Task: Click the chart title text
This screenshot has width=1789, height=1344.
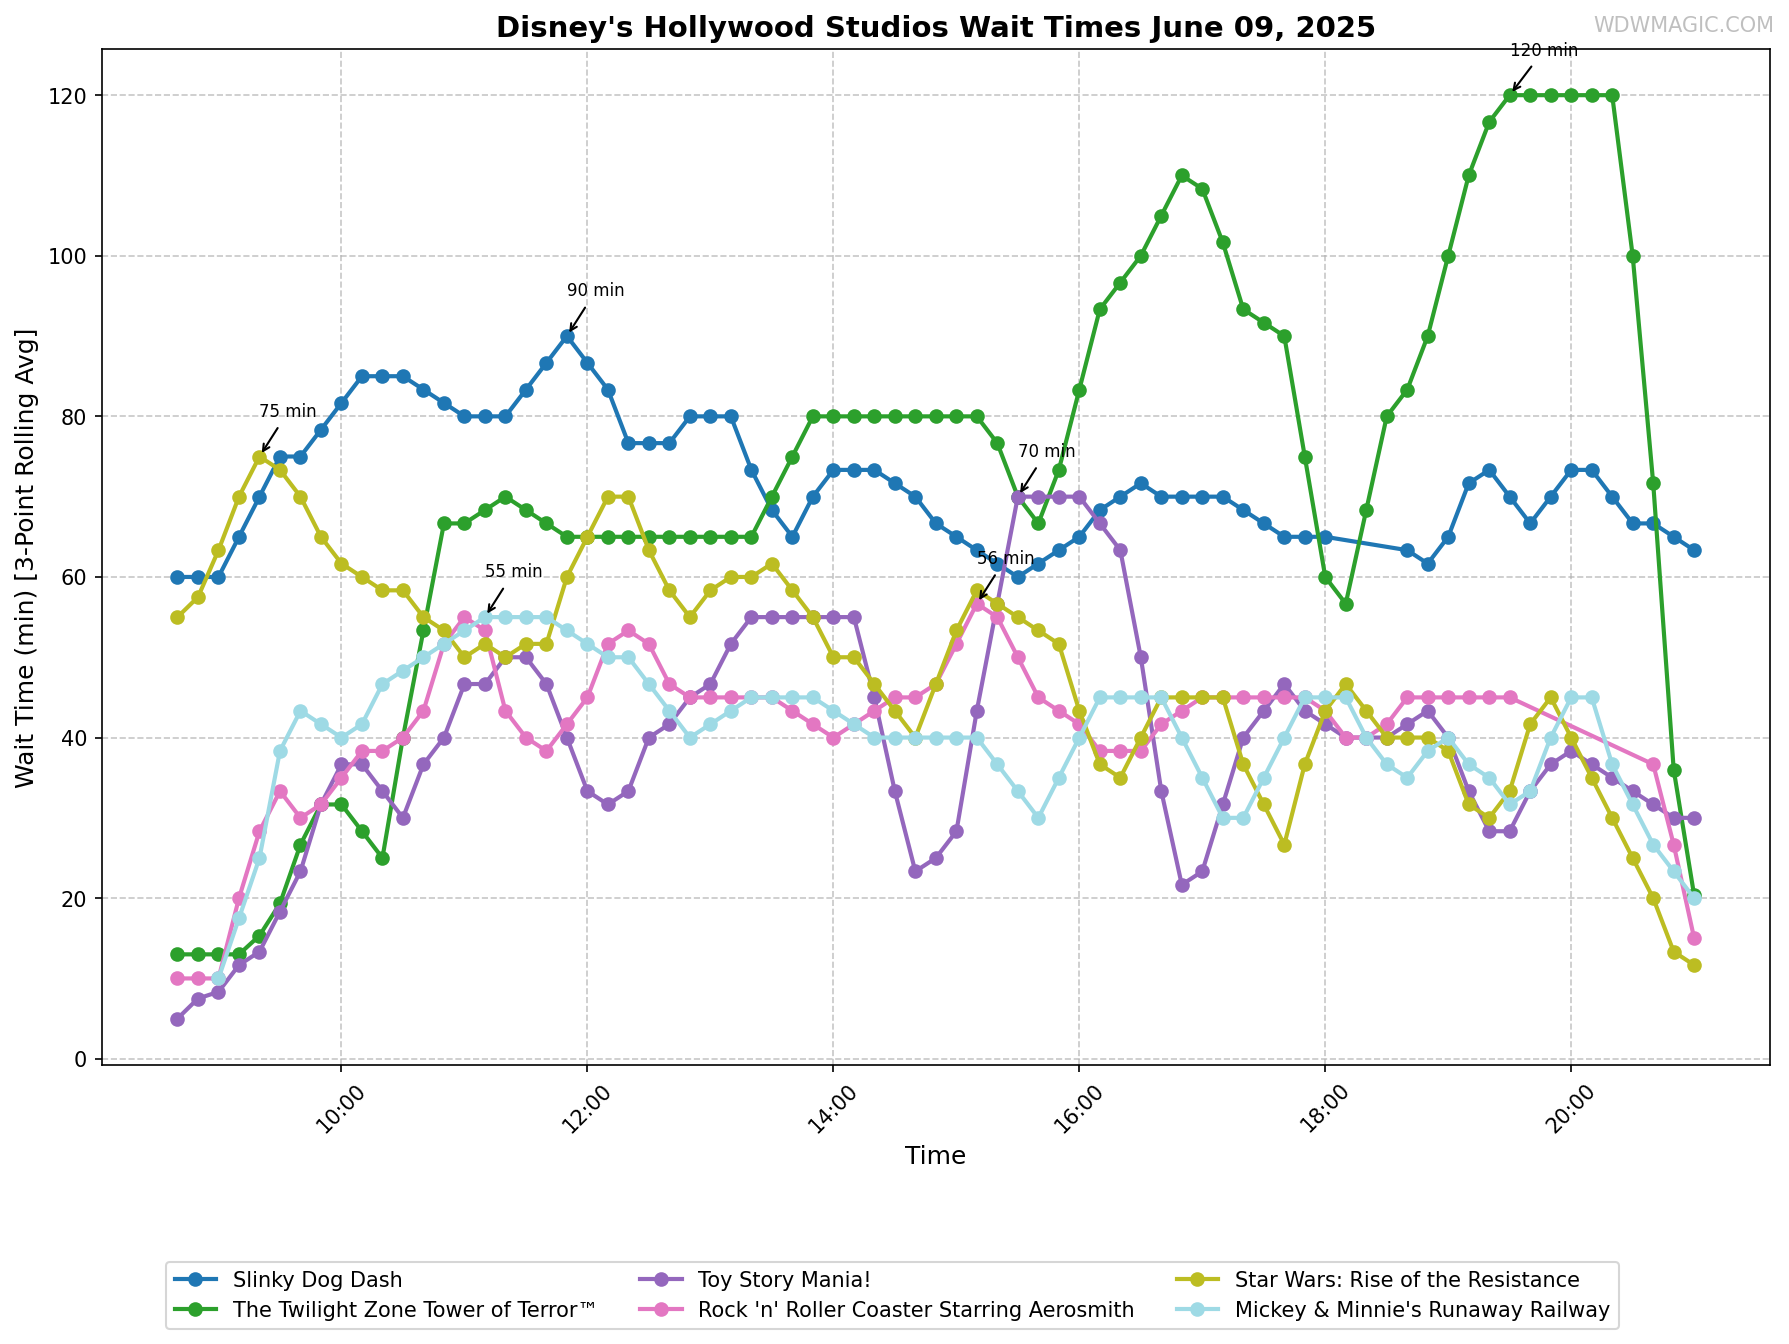Action: (x=935, y=27)
